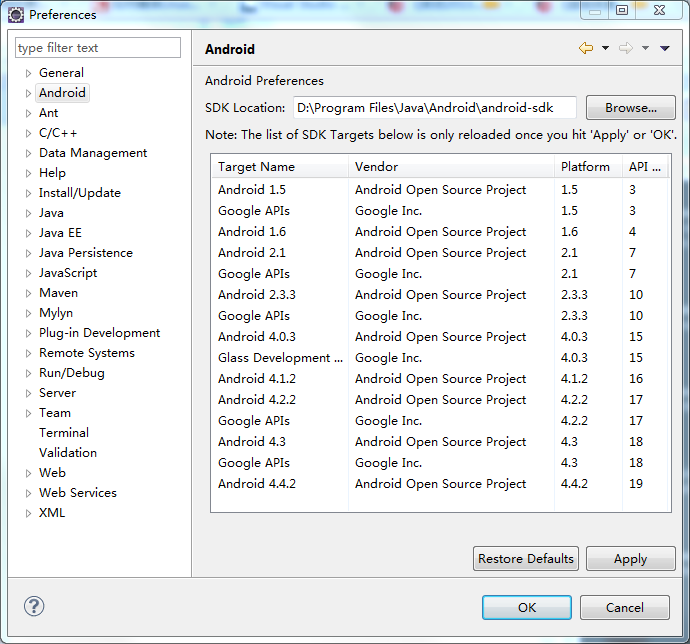Select the Android 4.0.3 target row
690x644 pixels.
coord(441,337)
